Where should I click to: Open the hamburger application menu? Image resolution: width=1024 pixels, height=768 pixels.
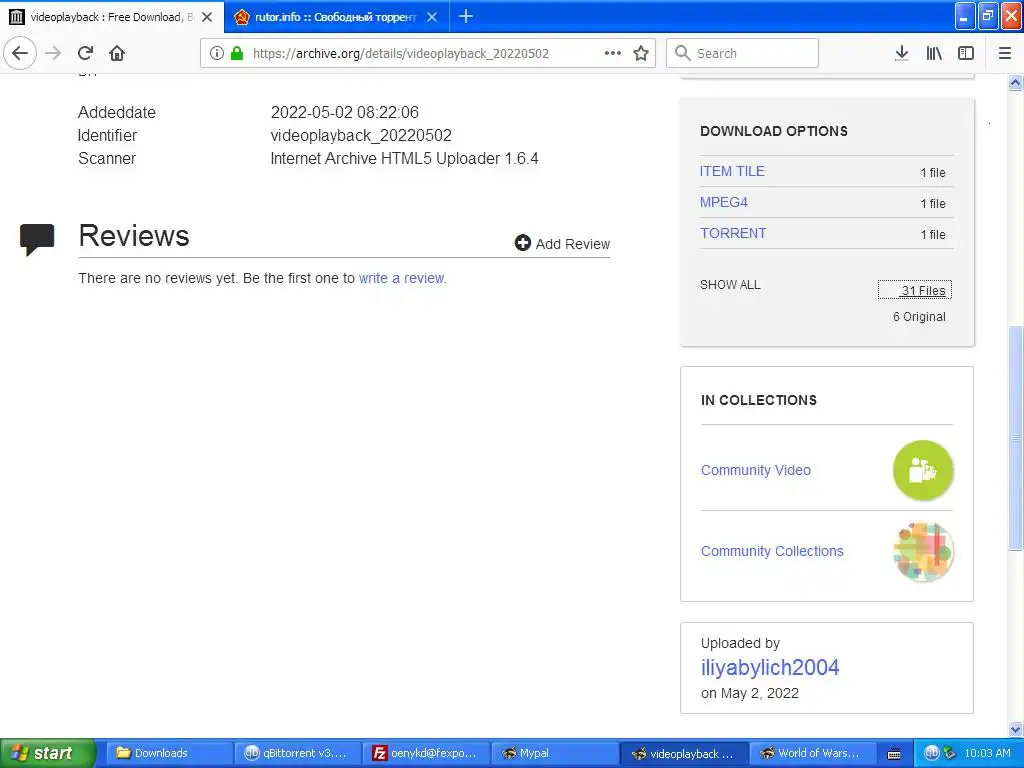point(1005,53)
